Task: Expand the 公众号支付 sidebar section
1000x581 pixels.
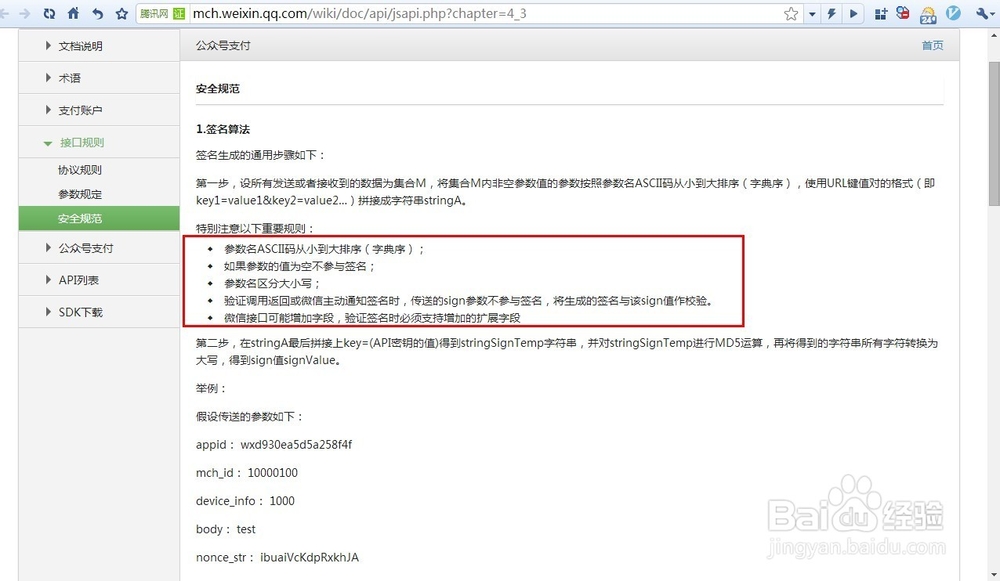Action: pos(99,248)
